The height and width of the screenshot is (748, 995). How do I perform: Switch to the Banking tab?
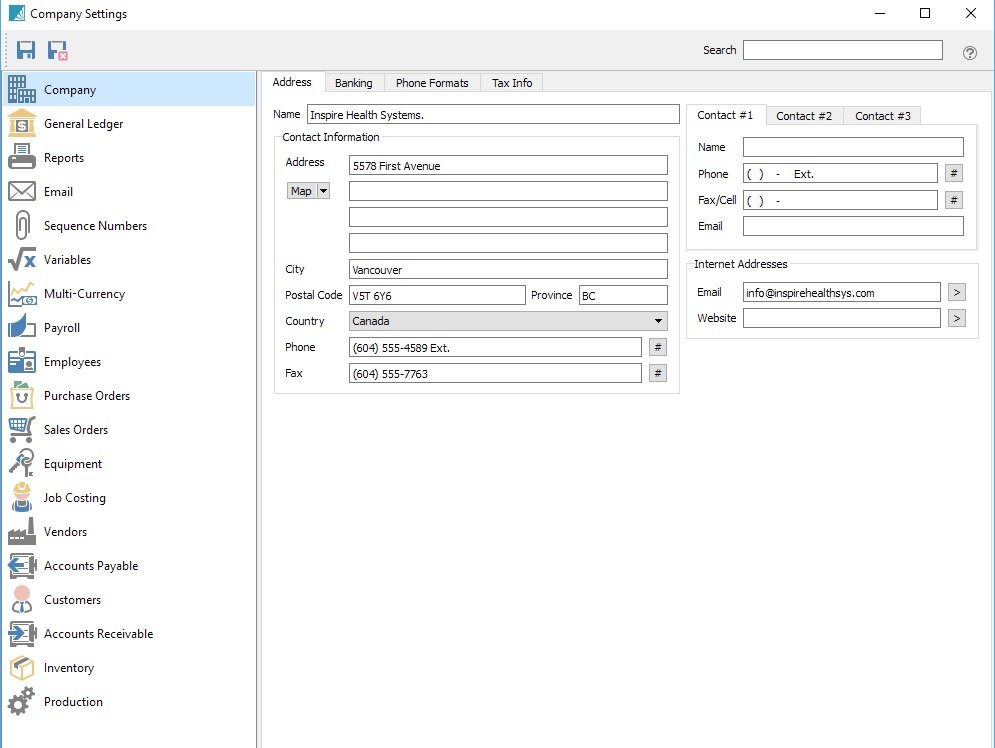coord(354,83)
